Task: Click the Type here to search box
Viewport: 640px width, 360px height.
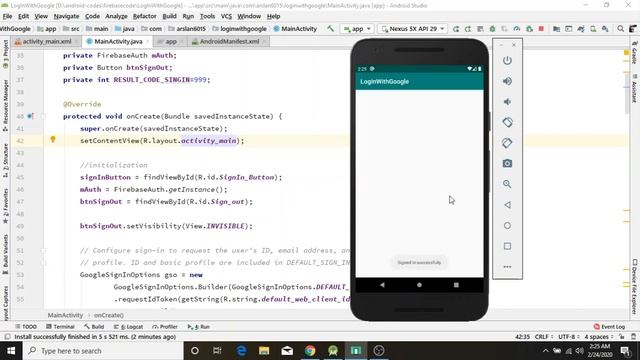Action: point(103,351)
